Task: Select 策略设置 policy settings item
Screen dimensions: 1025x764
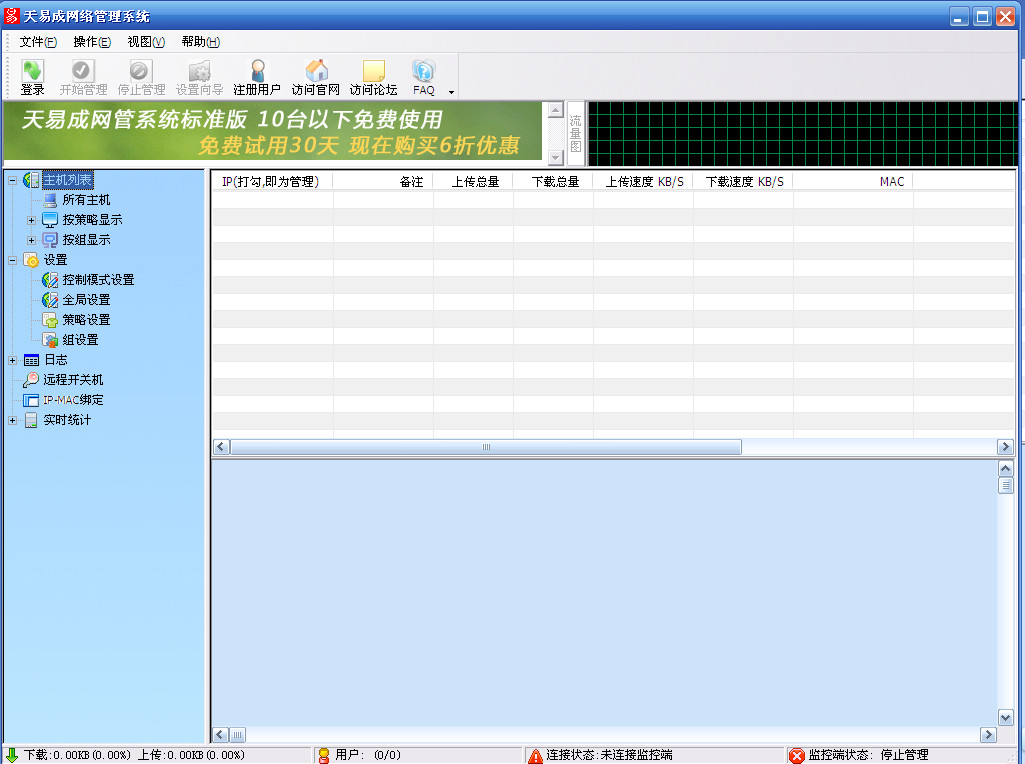Action: pos(86,320)
